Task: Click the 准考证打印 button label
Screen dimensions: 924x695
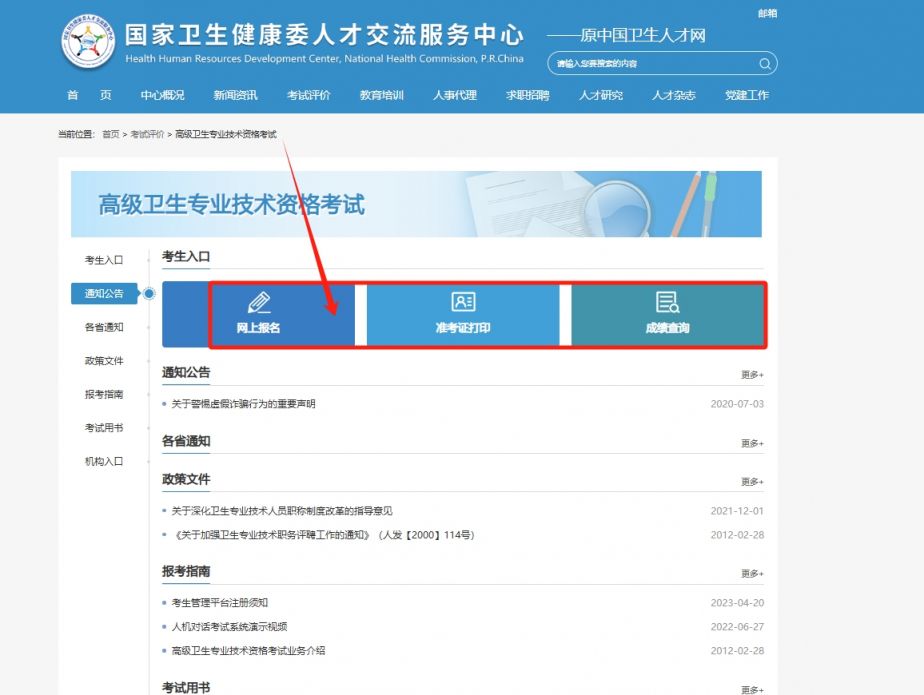Action: click(463, 328)
